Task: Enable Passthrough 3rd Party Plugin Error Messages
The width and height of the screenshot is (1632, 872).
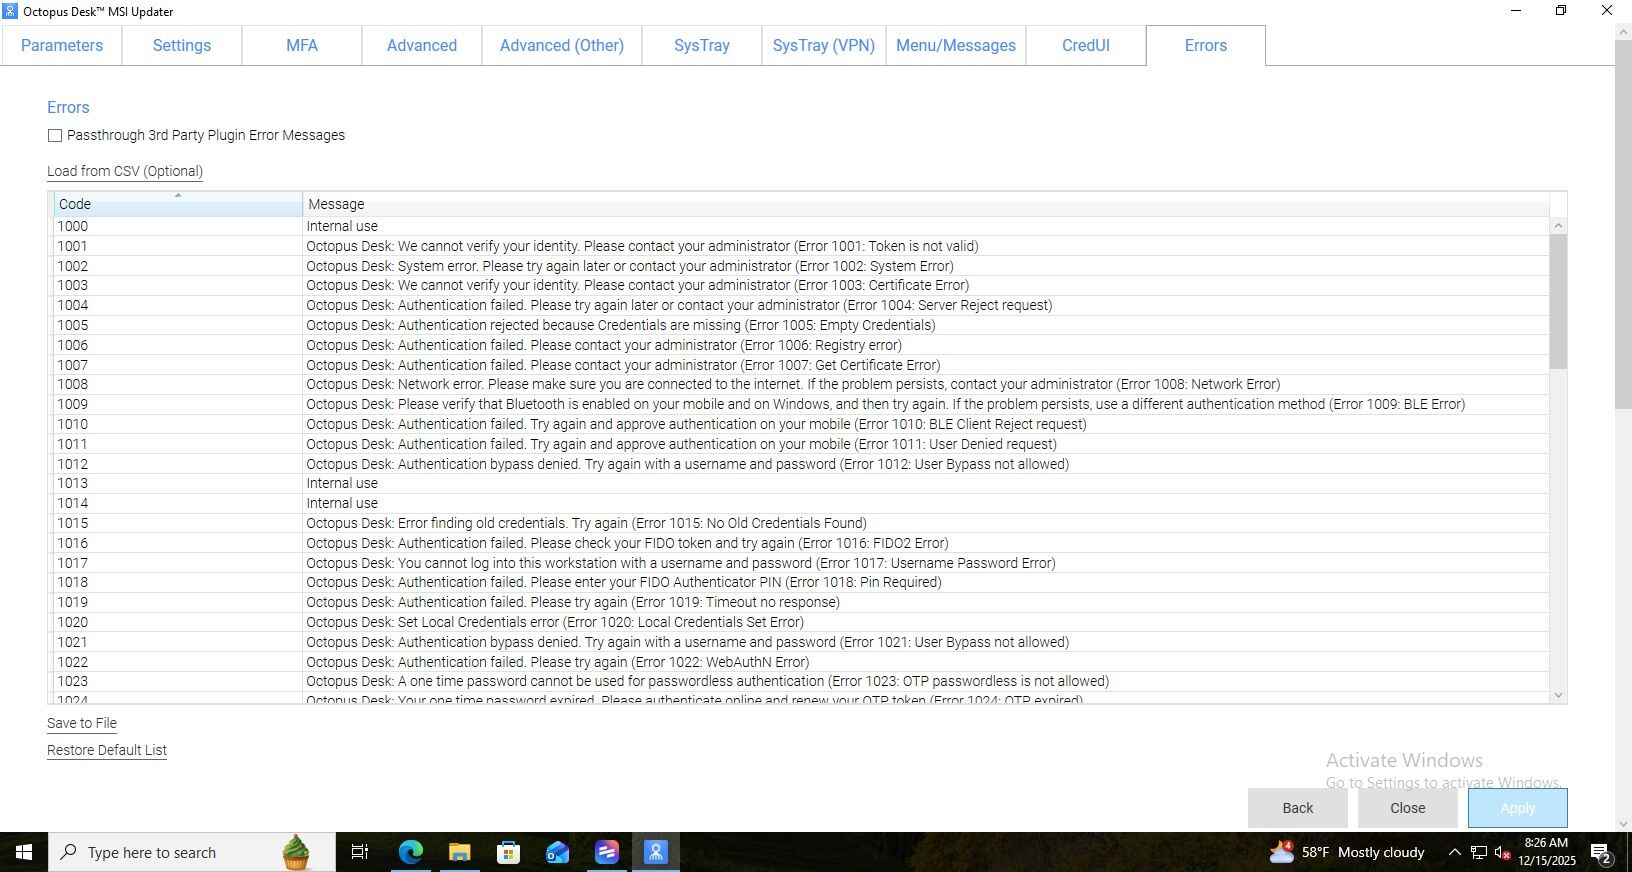Action: click(x=55, y=135)
